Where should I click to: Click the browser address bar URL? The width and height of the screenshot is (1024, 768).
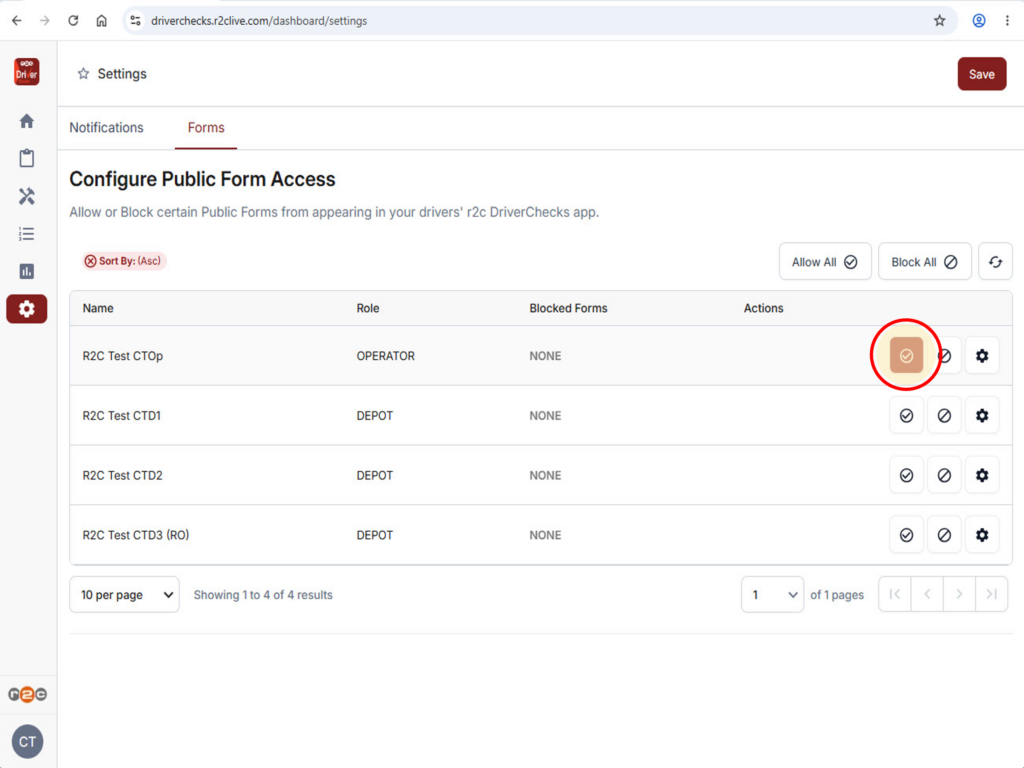coord(259,21)
